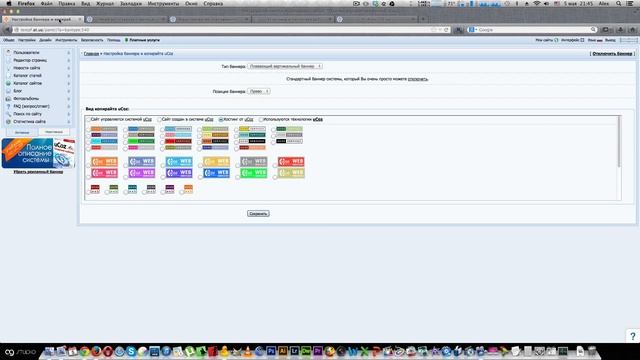The width and height of the screenshot is (640, 360).
Task: Open the Общее menu in the panel
Action: click(x=9, y=40)
